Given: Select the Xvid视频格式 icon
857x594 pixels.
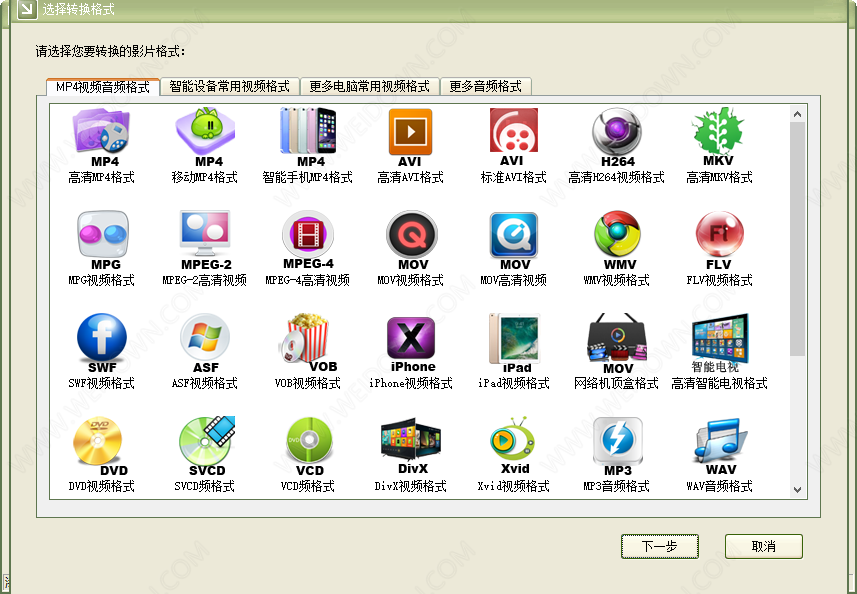Looking at the screenshot, I should coord(512,439).
